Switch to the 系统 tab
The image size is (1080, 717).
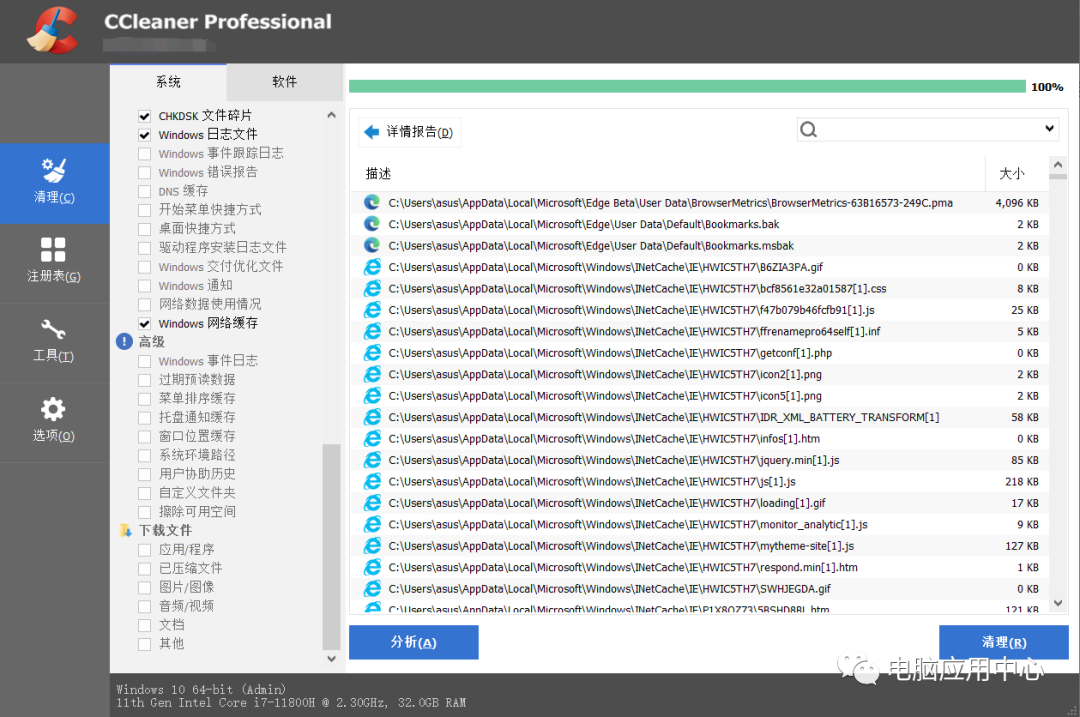(168, 82)
